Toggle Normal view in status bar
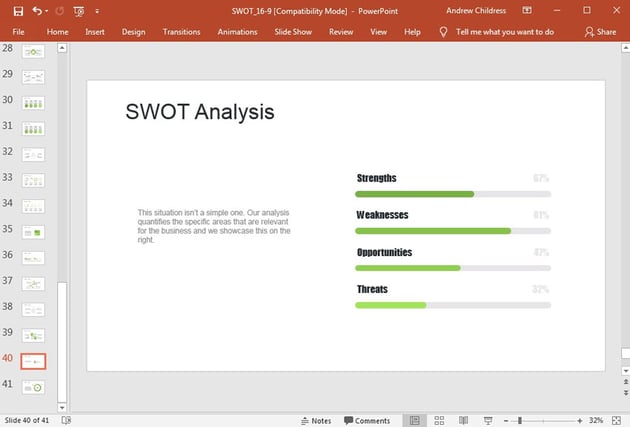Screen dimensions: 630x427 click(x=414, y=421)
